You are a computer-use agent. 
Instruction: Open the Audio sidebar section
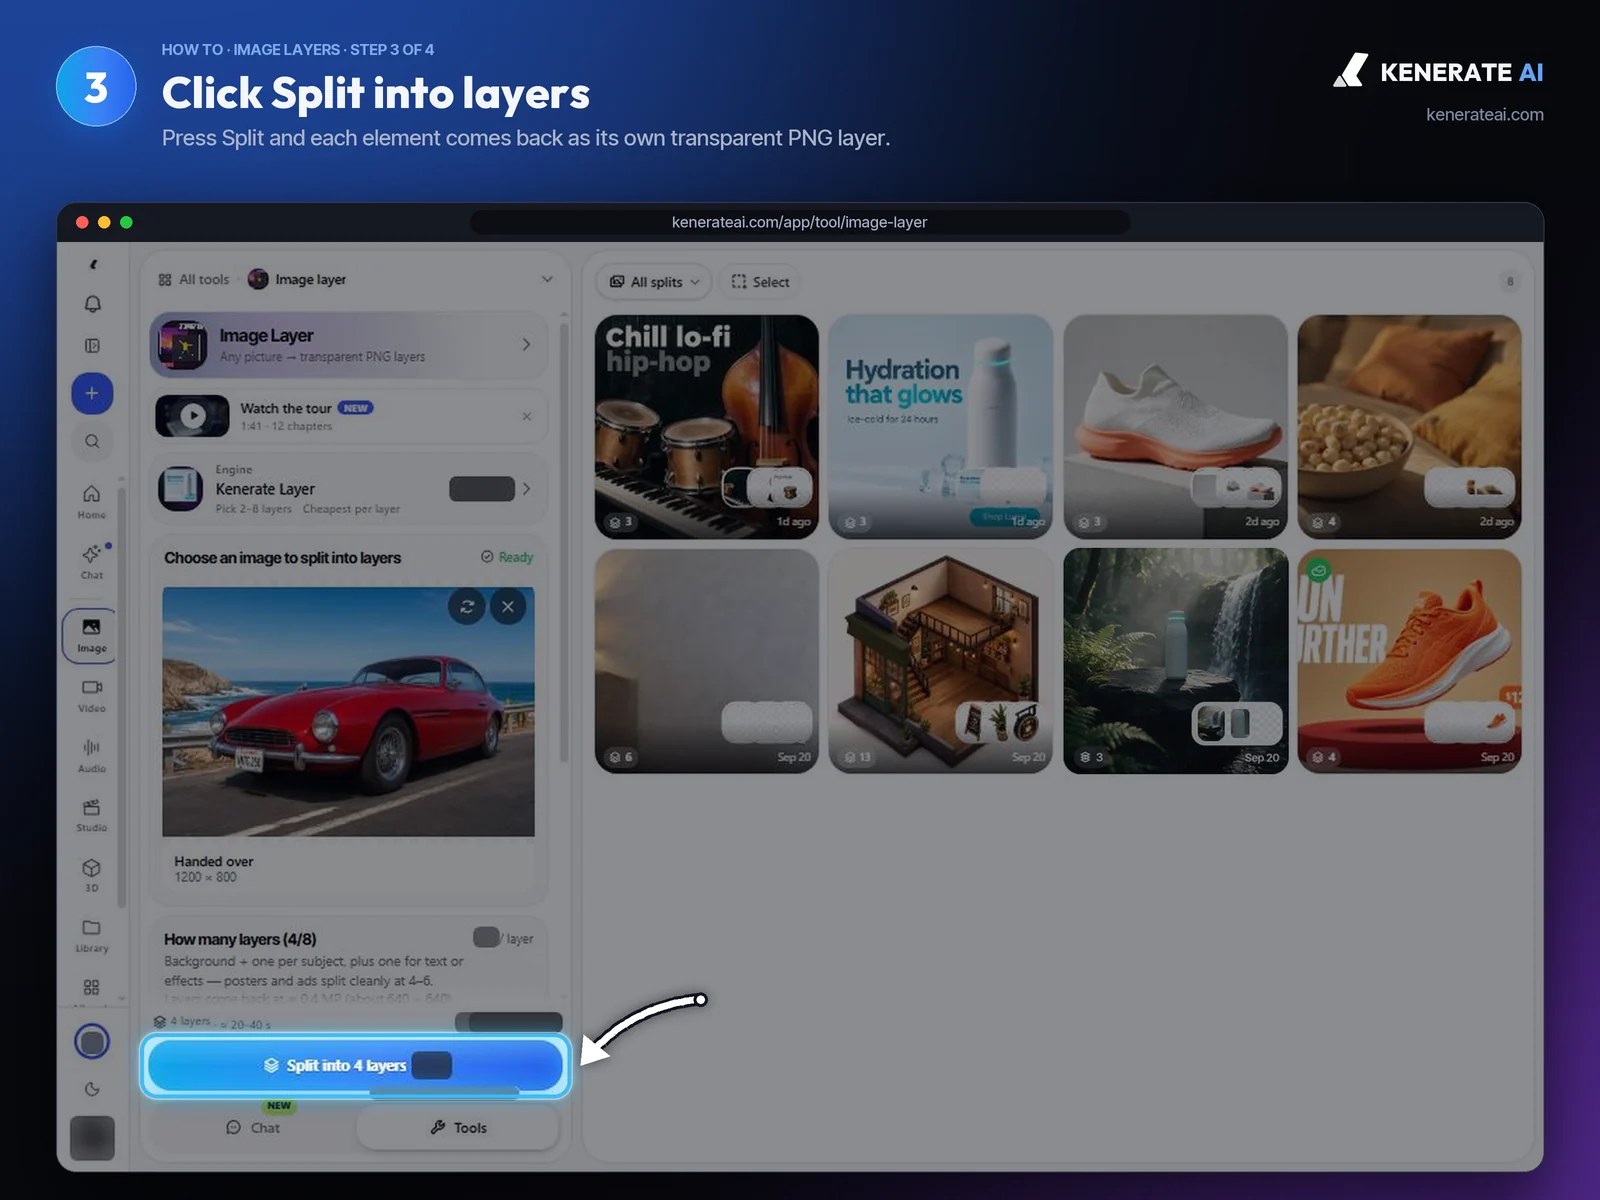pos(92,755)
